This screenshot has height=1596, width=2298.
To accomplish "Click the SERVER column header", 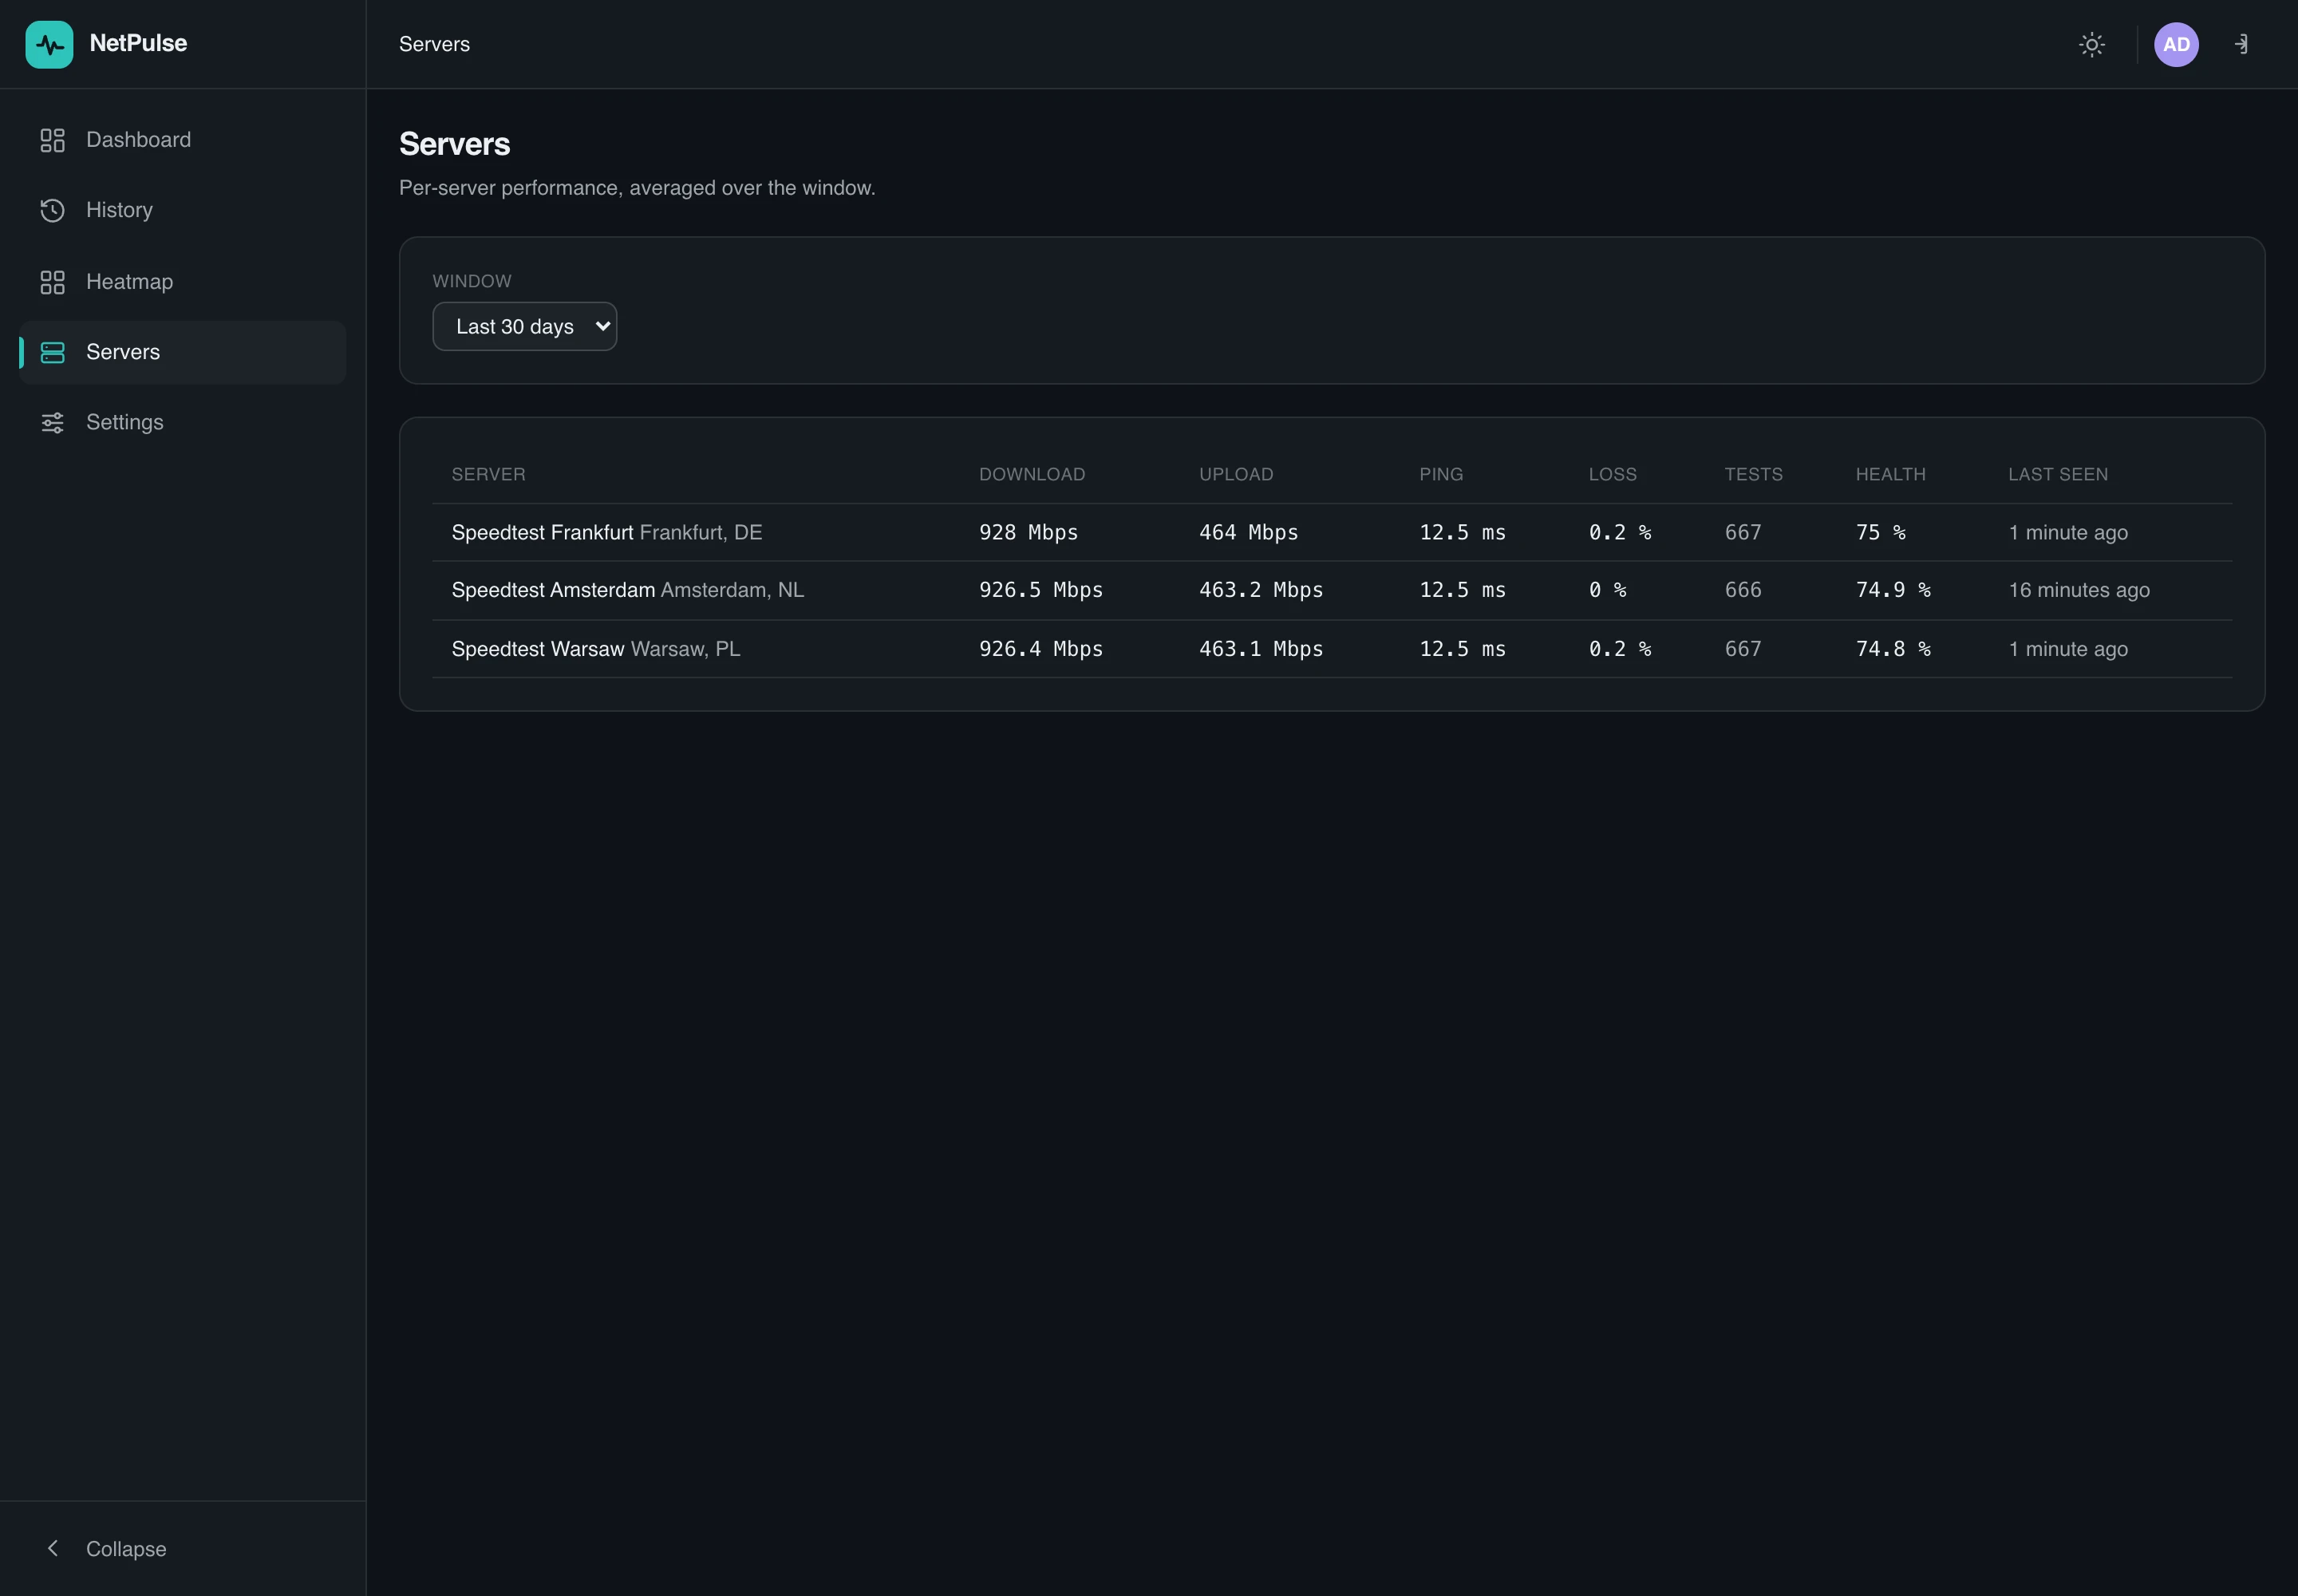I will [488, 474].
